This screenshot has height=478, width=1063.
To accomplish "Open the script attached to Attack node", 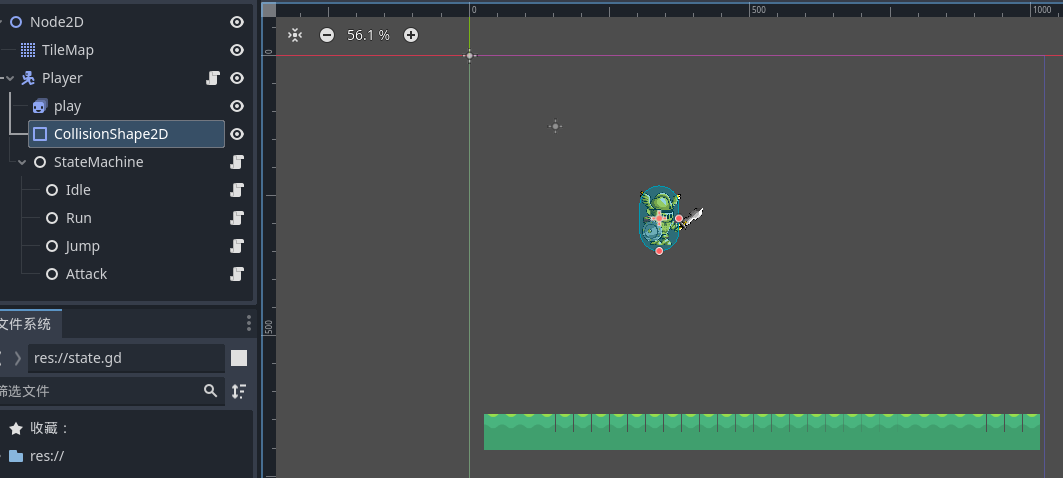I will tap(237, 274).
